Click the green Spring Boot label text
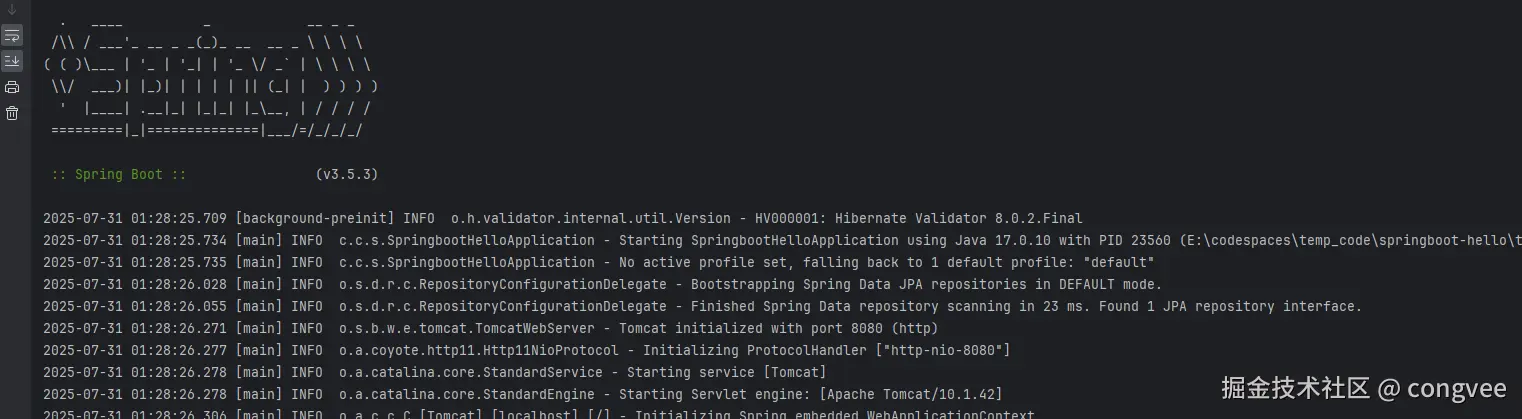 click(119, 174)
